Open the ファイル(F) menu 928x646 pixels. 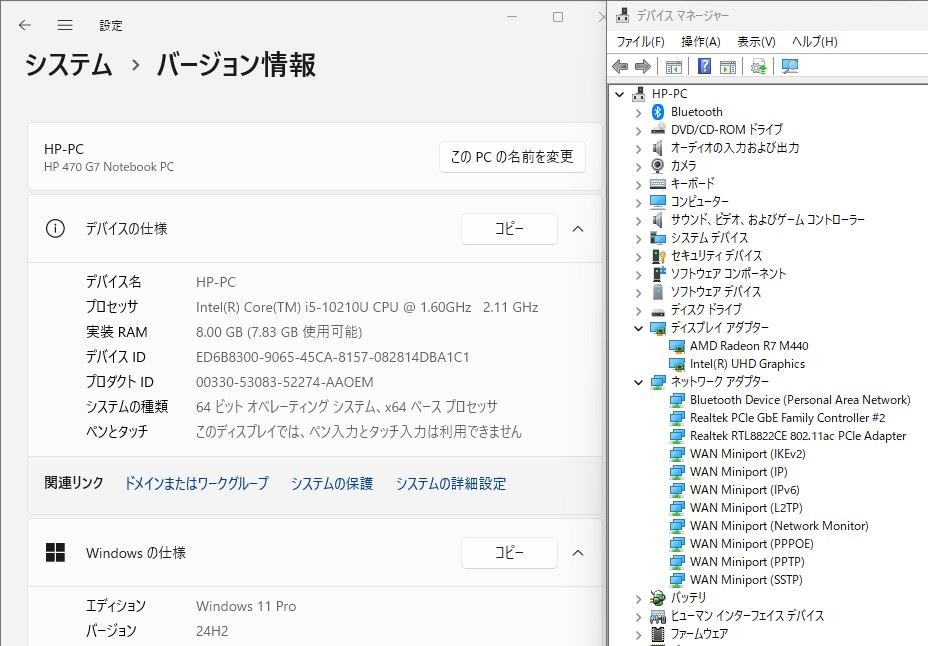pos(640,41)
